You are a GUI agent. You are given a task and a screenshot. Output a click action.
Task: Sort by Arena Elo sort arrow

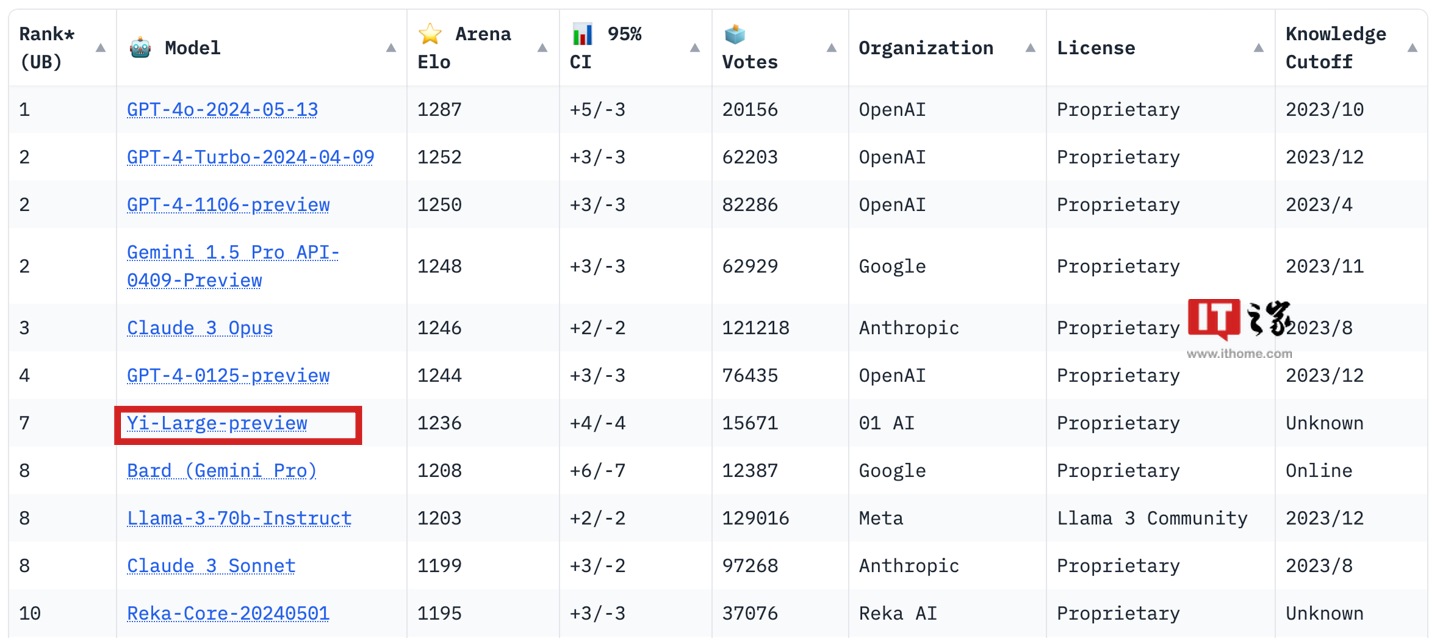click(x=542, y=48)
